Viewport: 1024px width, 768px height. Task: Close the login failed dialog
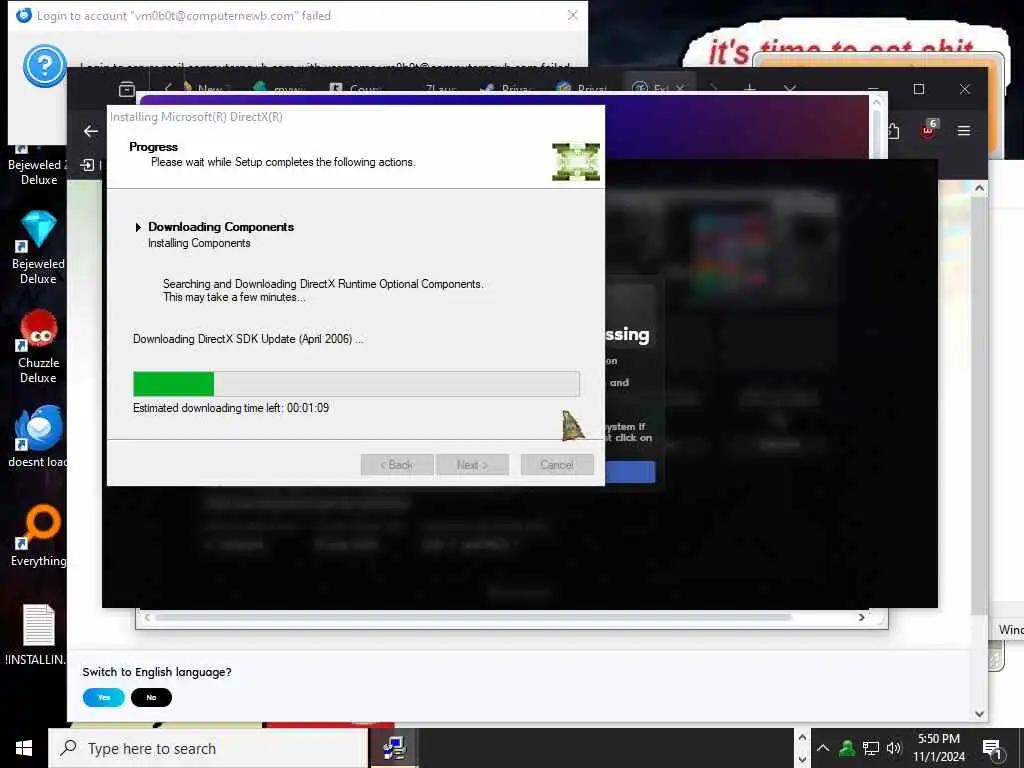573,15
